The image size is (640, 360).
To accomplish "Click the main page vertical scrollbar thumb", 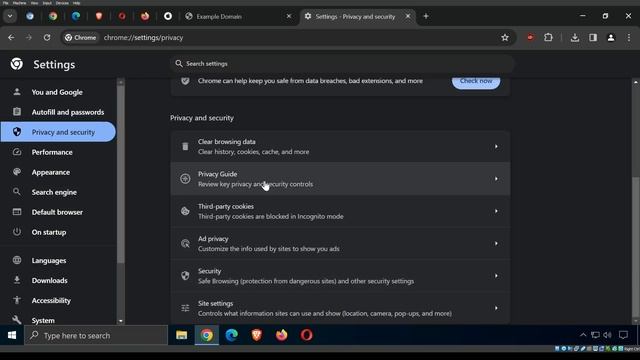I will tap(636, 247).
